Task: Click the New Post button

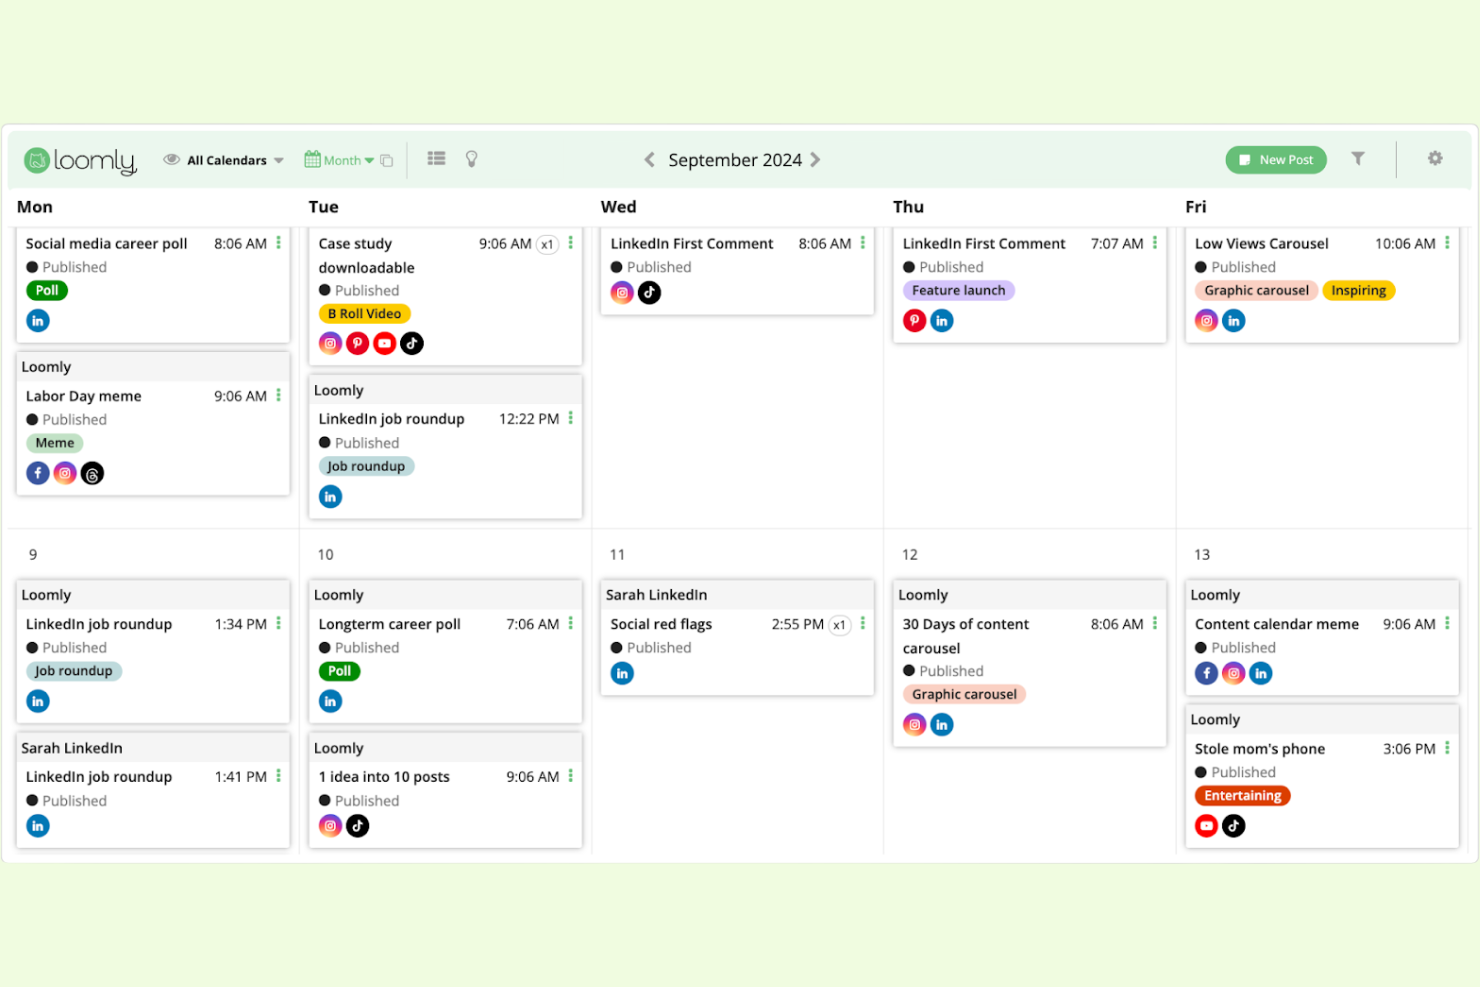Action: click(1276, 159)
